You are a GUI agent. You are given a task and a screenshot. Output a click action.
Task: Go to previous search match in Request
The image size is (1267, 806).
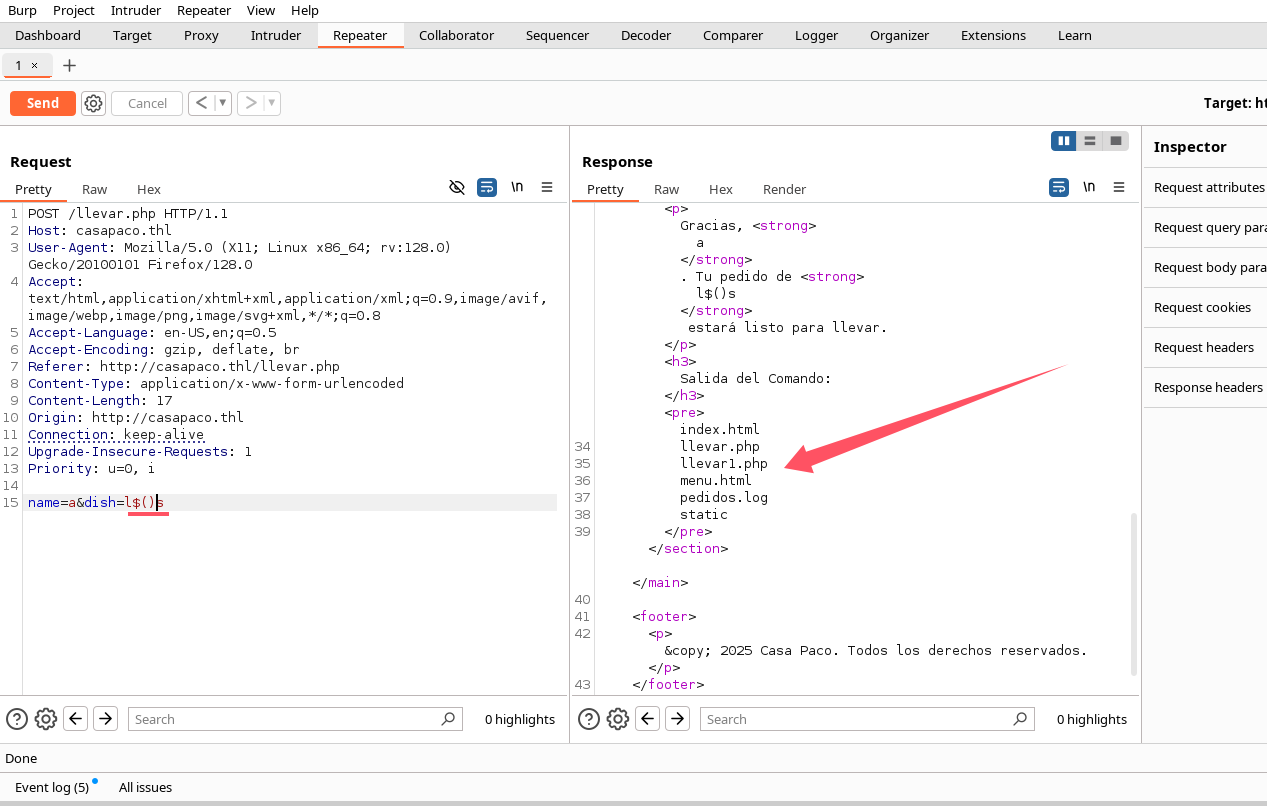[76, 719]
